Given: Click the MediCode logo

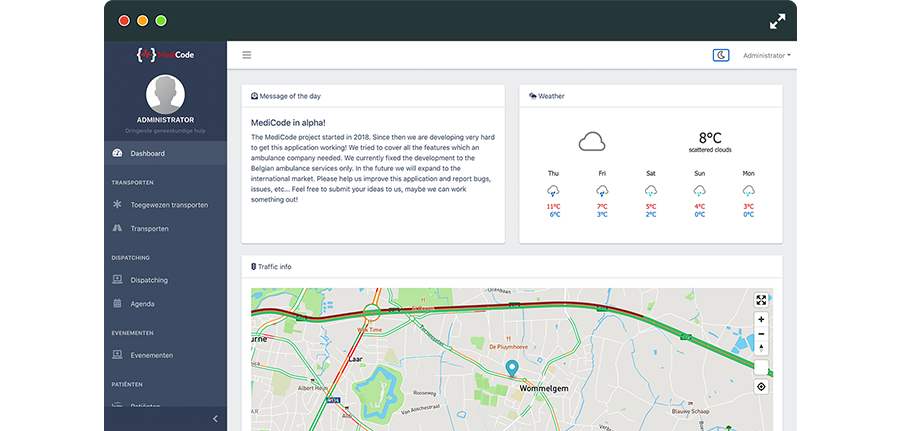Looking at the screenshot, I should (x=165, y=55).
